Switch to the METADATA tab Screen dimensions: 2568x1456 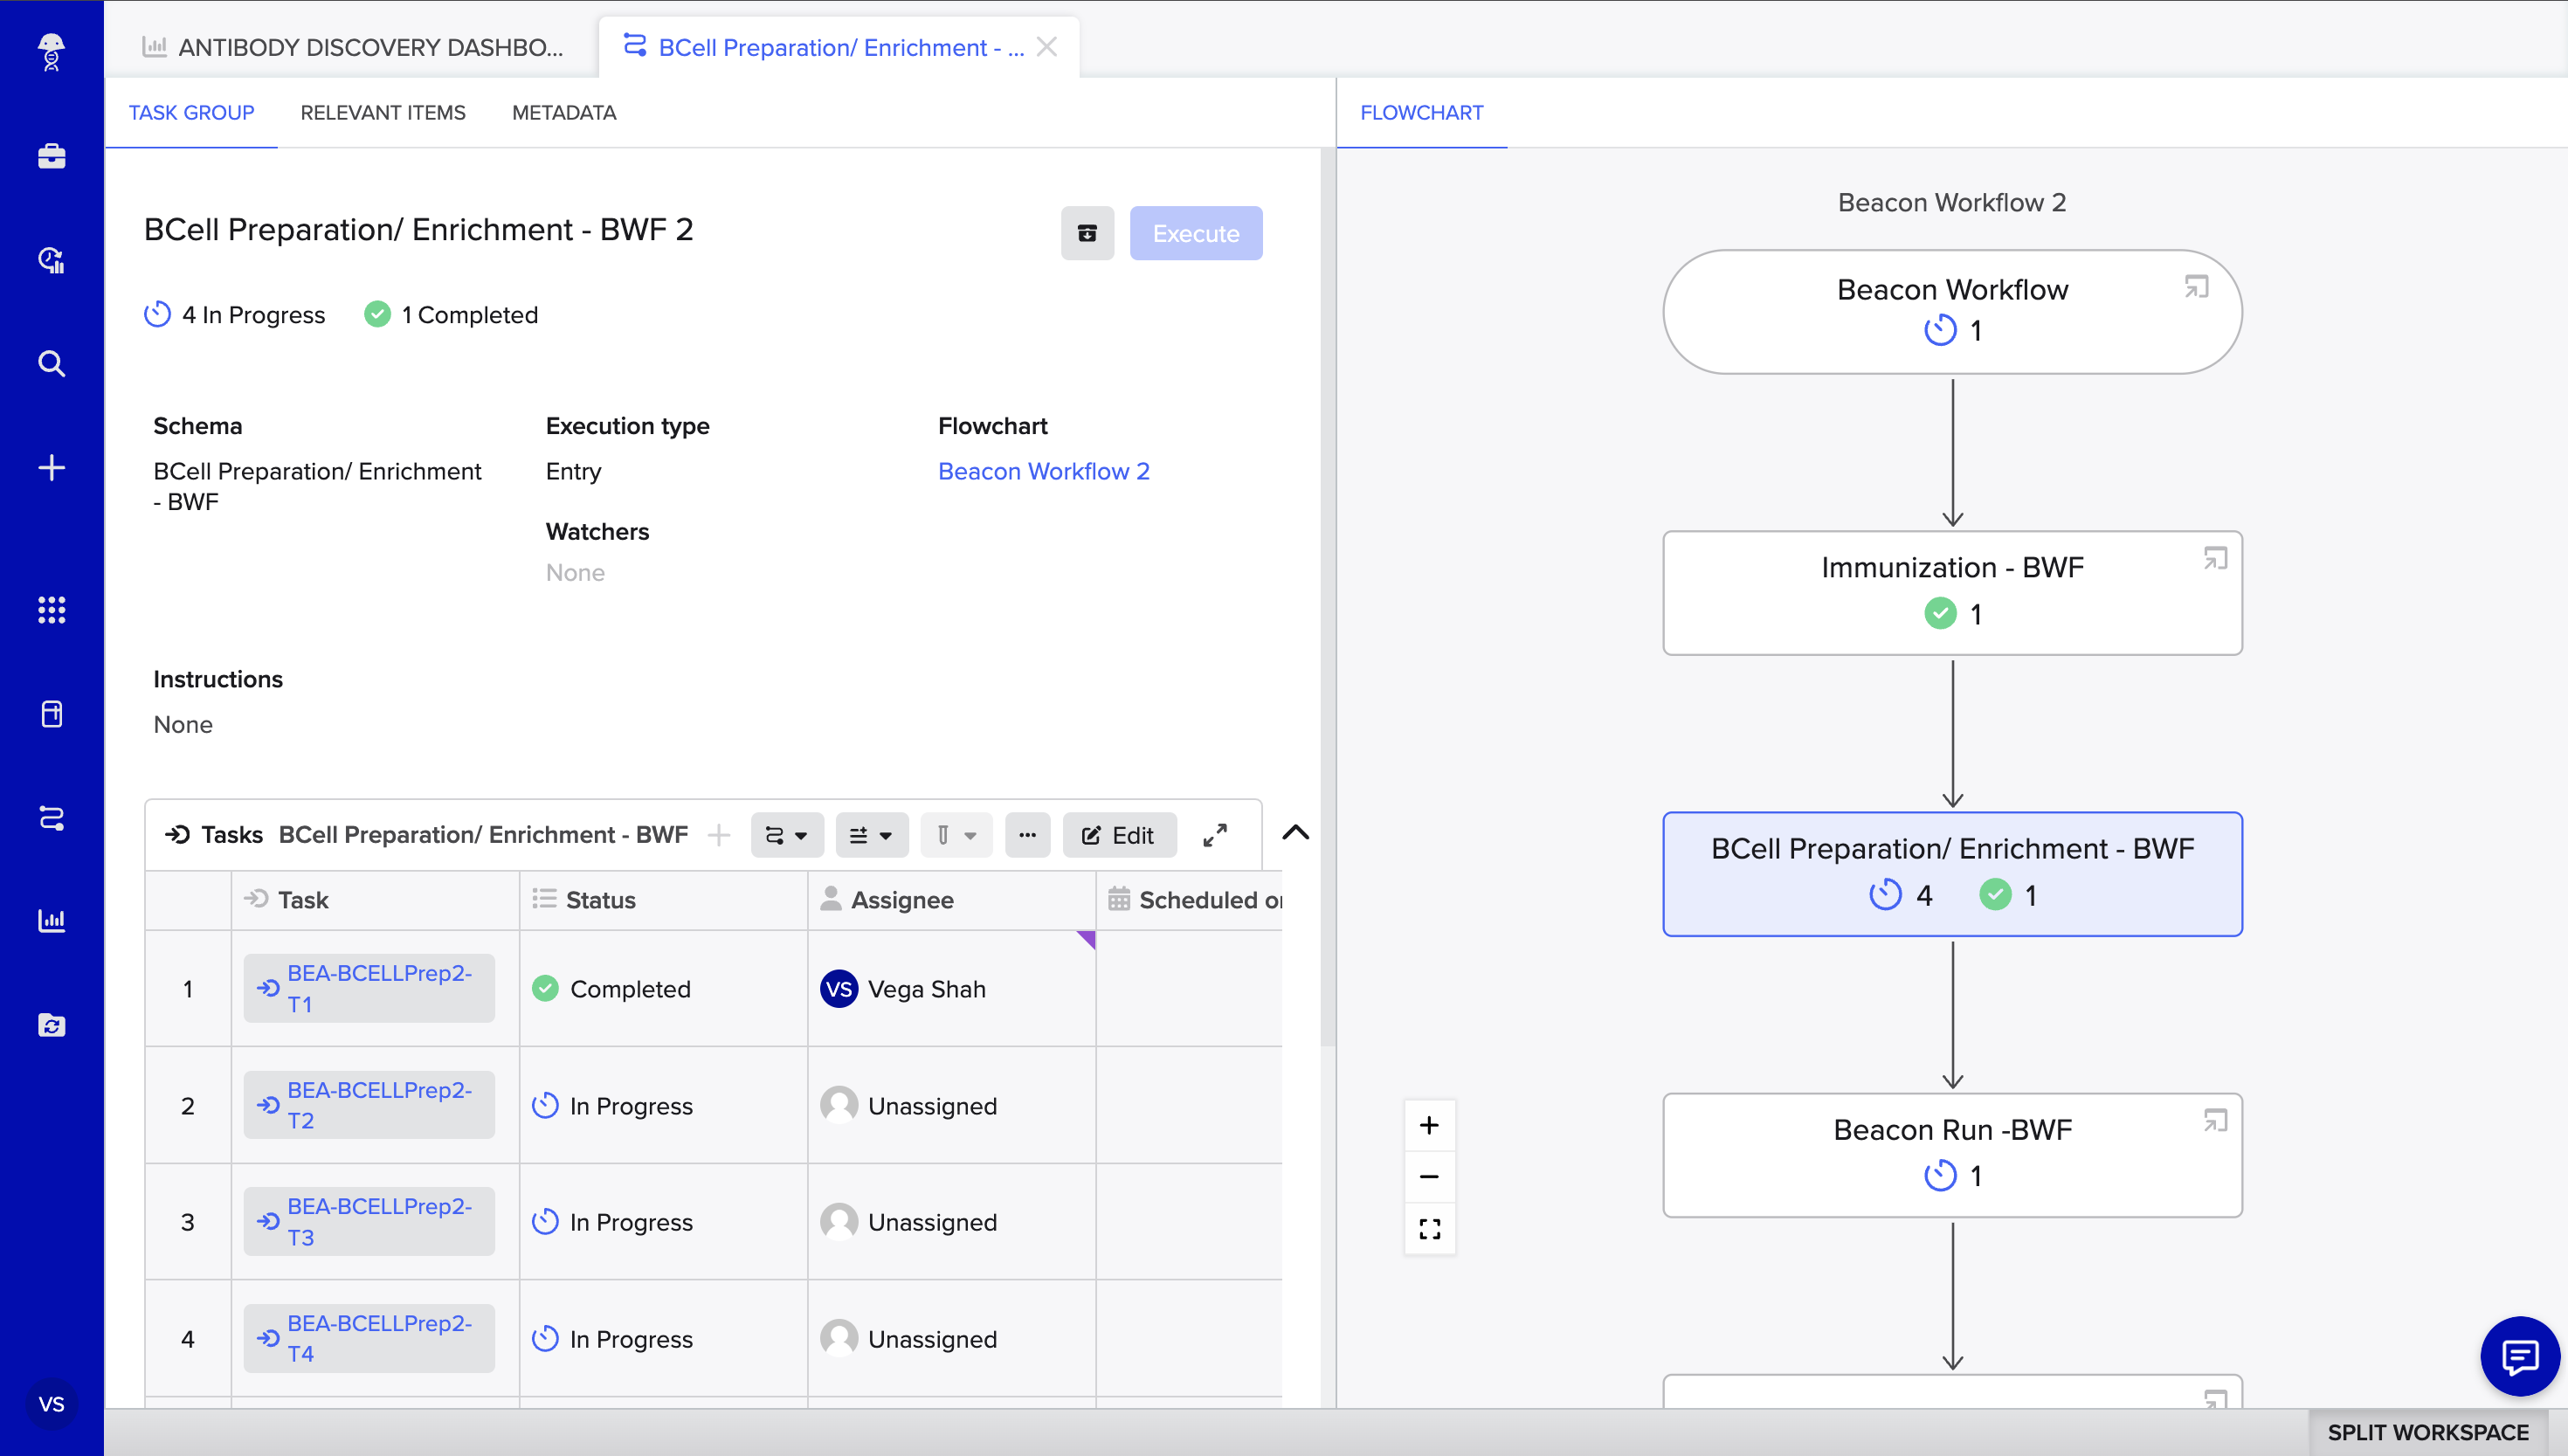564,113
